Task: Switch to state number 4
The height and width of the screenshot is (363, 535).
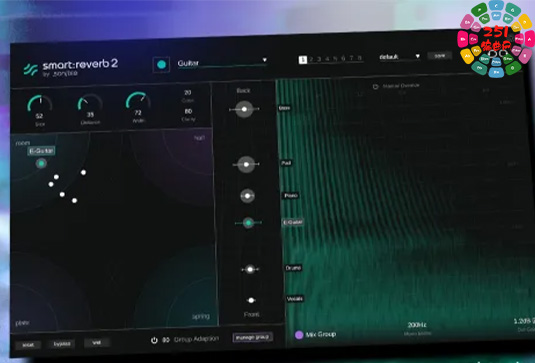Action: point(327,59)
